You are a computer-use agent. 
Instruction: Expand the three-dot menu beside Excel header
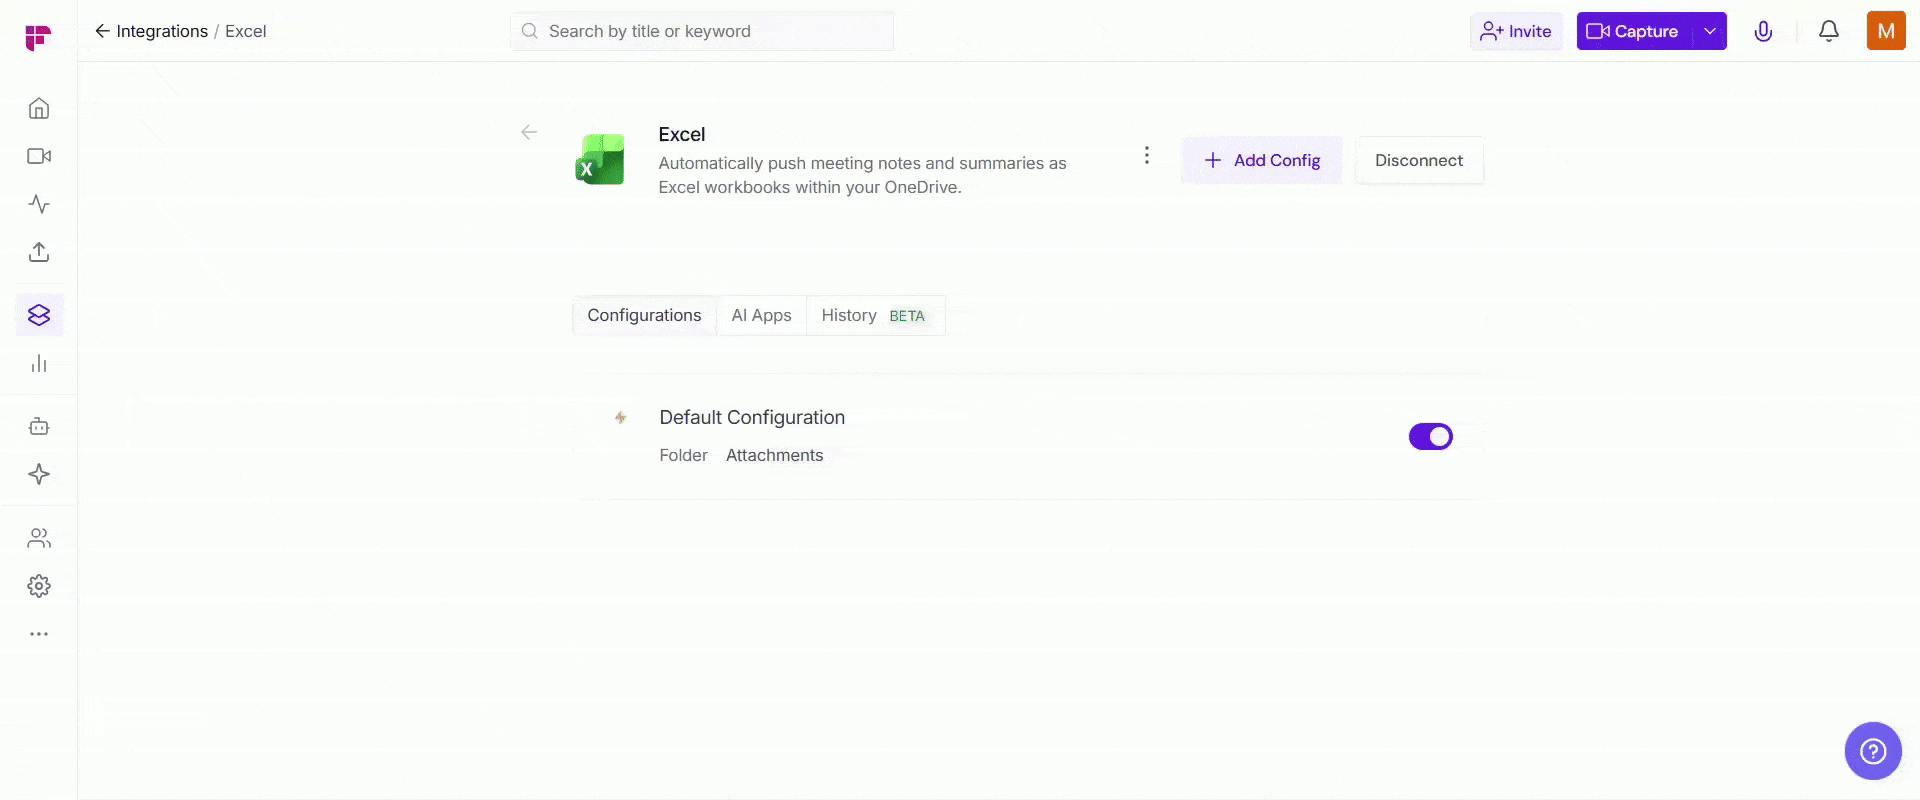1146,155
